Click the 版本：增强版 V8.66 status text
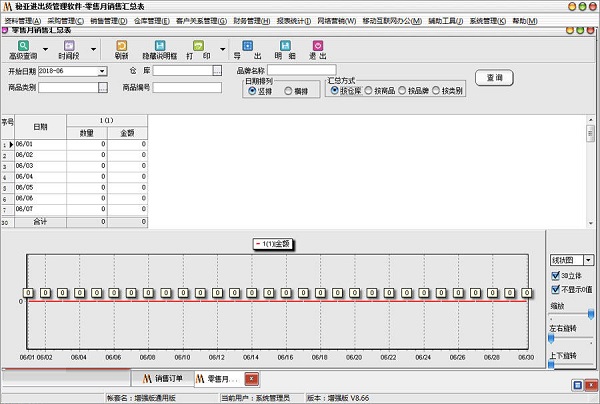Viewport: 600px width, 404px height. (x=338, y=398)
